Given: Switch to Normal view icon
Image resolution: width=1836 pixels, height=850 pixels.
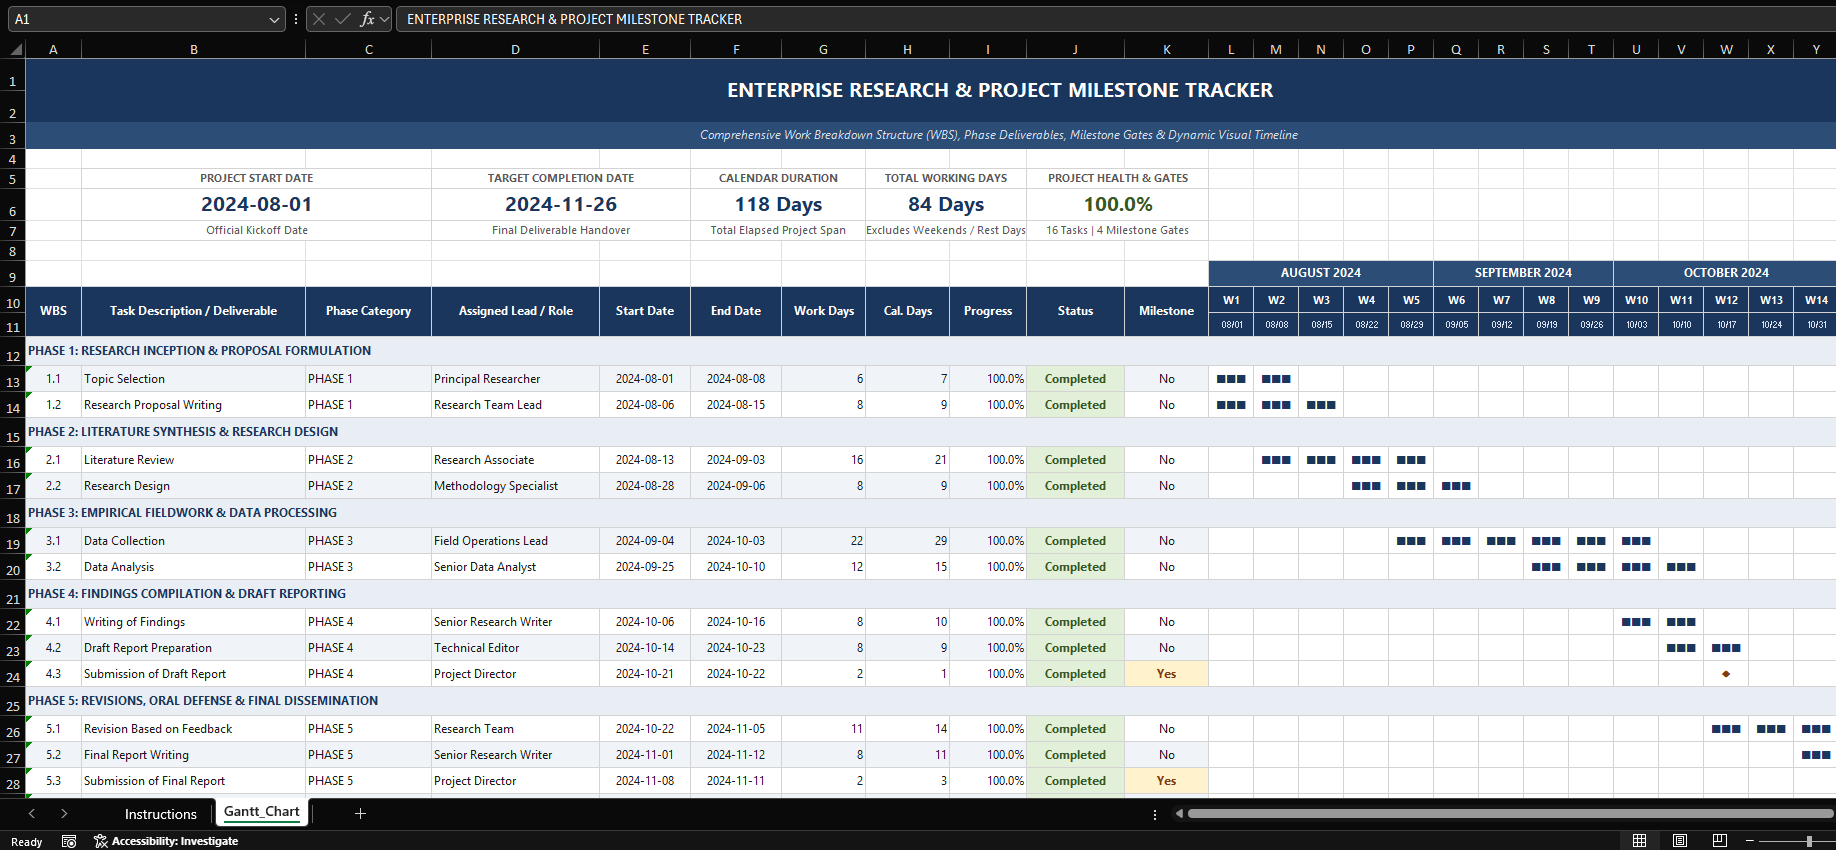Looking at the screenshot, I should 1639,840.
